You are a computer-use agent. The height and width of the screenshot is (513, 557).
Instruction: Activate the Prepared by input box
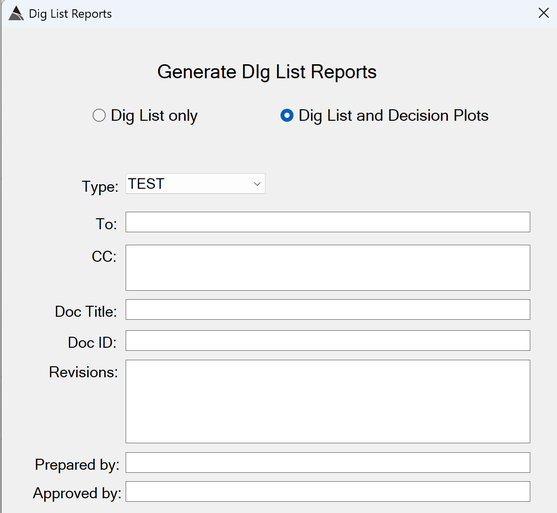pos(328,463)
